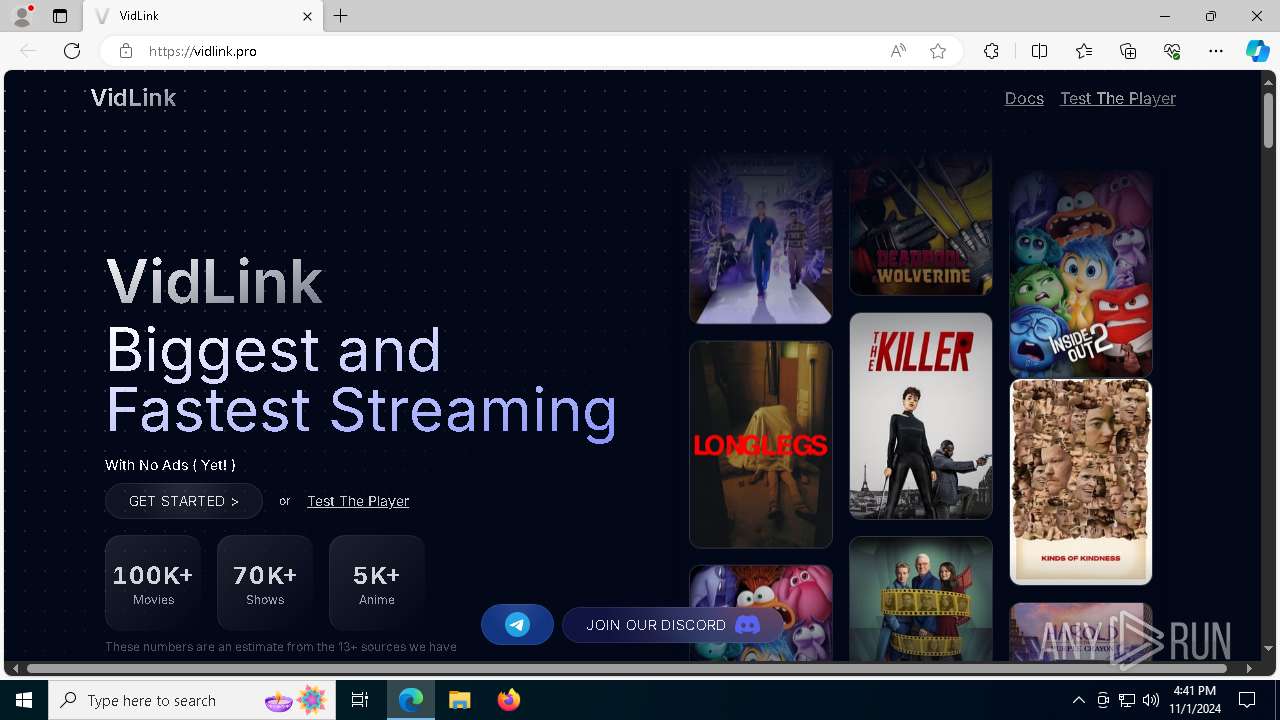
Task: Select the poster with three people and film strip
Action: click(921, 598)
